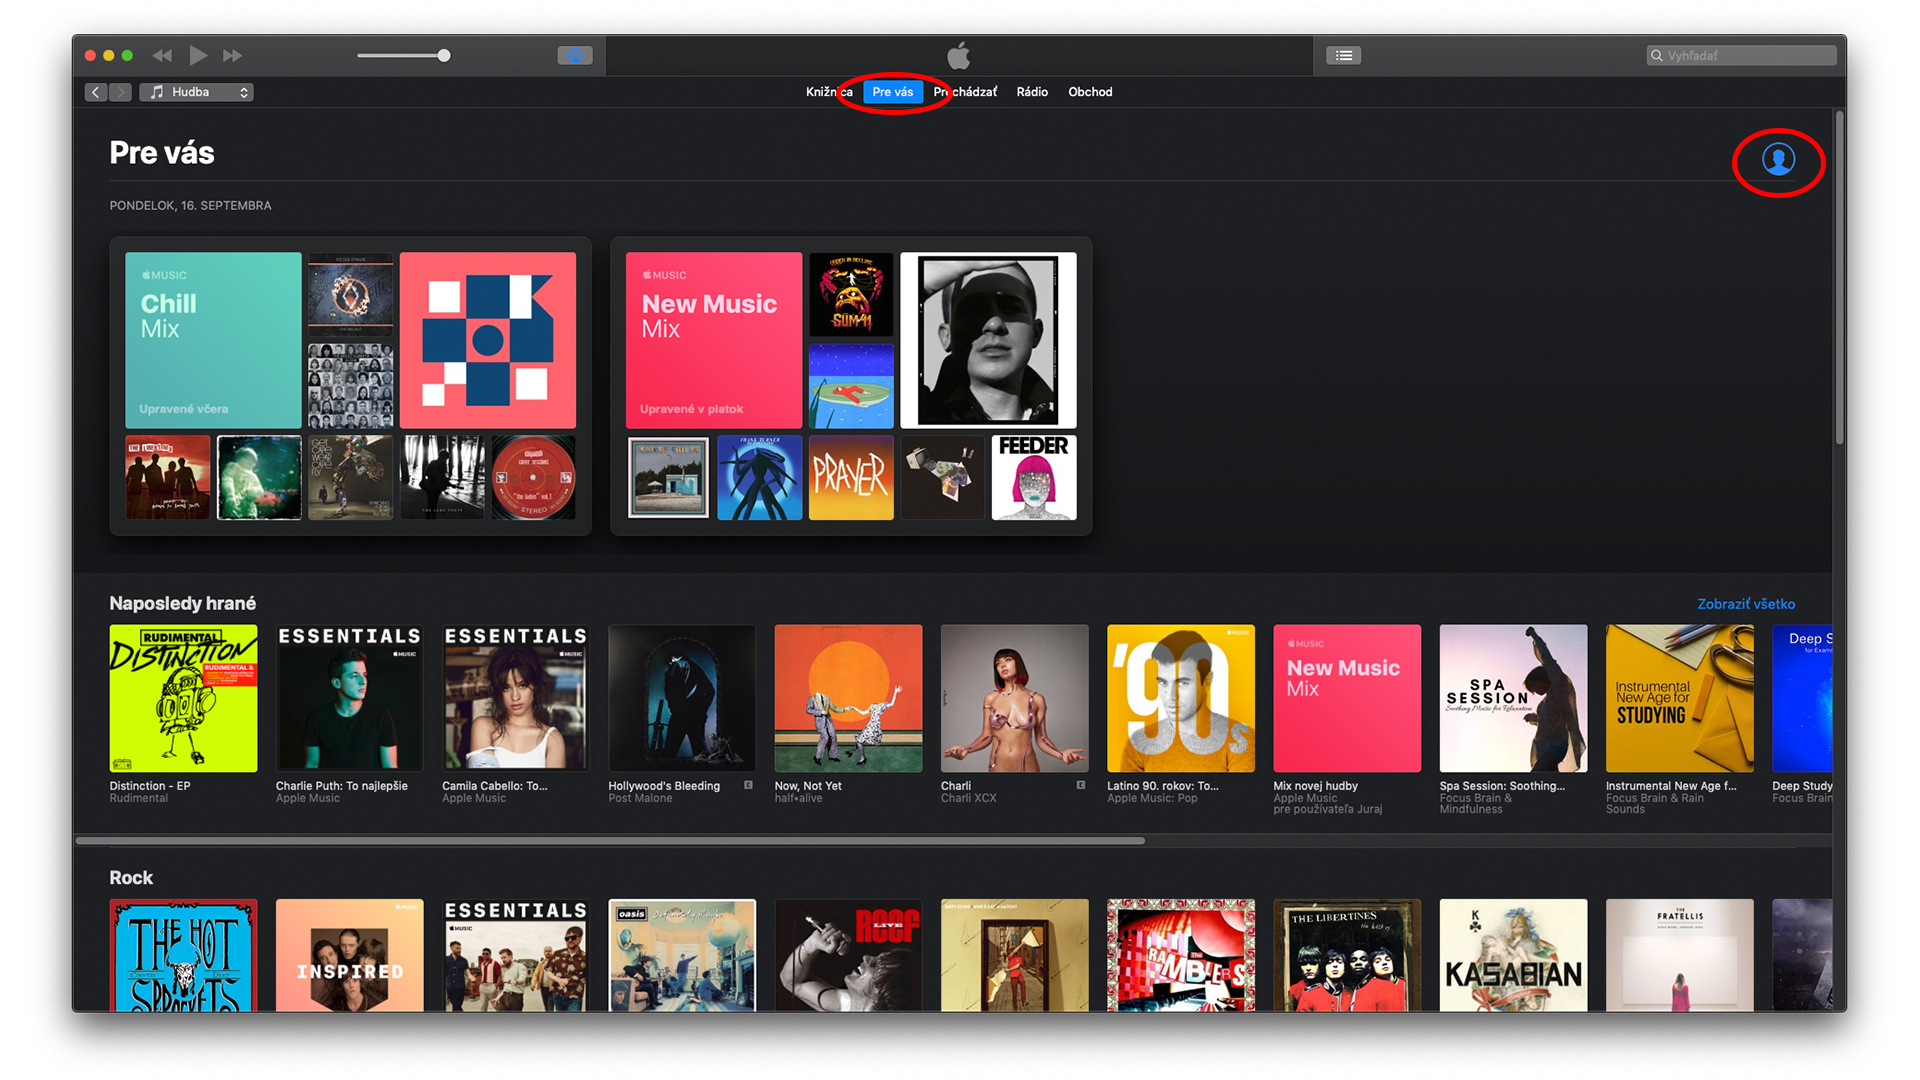
Task: Go back with the left chevron button
Action: coord(96,92)
